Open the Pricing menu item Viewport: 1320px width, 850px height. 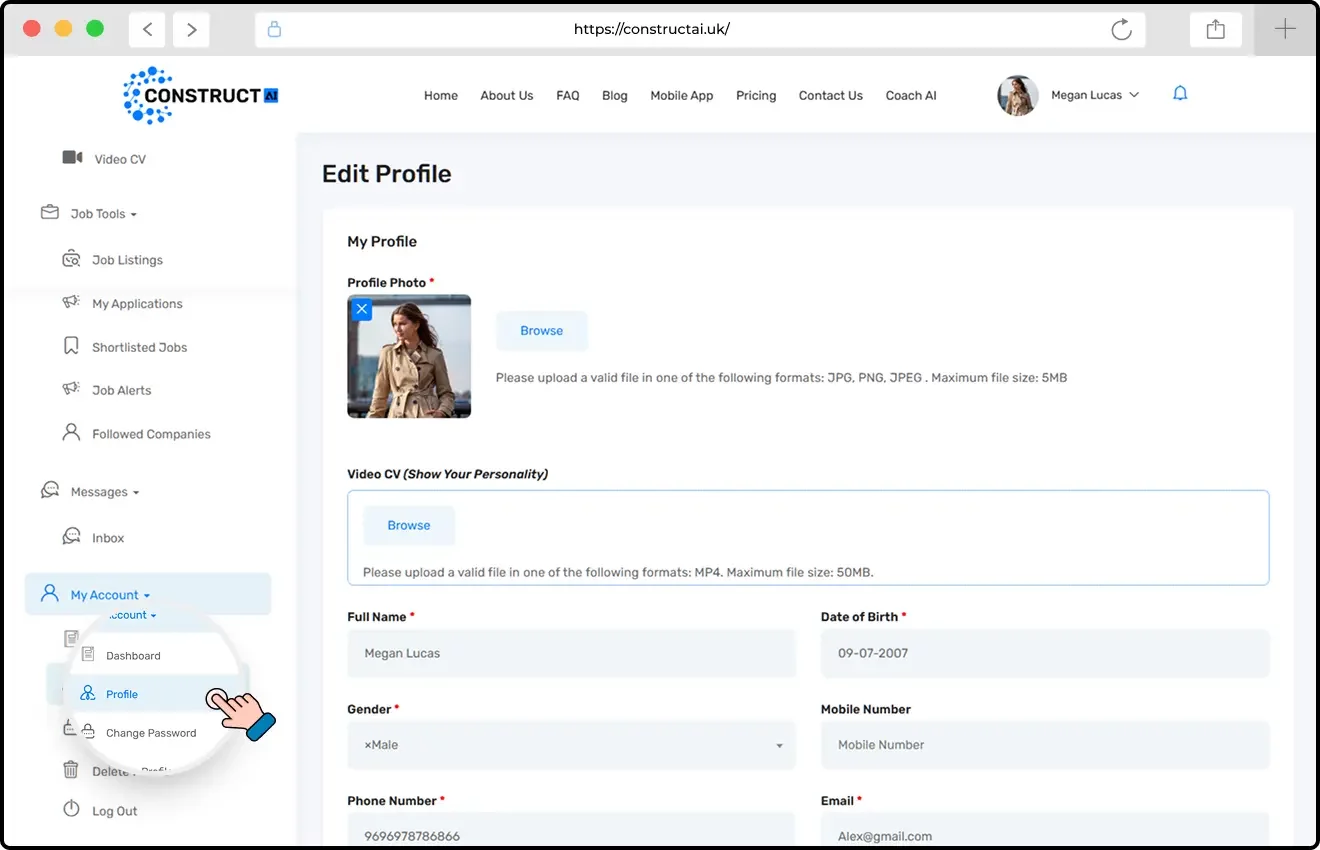click(x=756, y=96)
